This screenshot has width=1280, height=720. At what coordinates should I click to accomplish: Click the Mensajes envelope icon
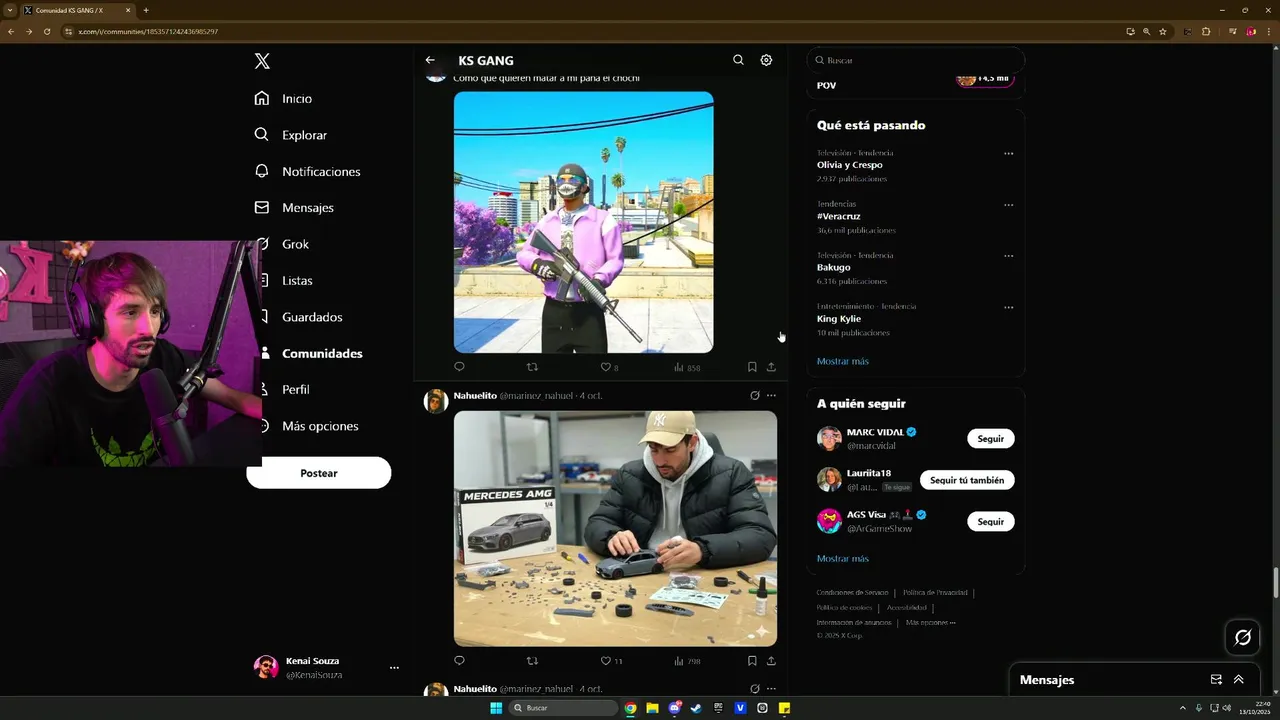click(x=262, y=208)
